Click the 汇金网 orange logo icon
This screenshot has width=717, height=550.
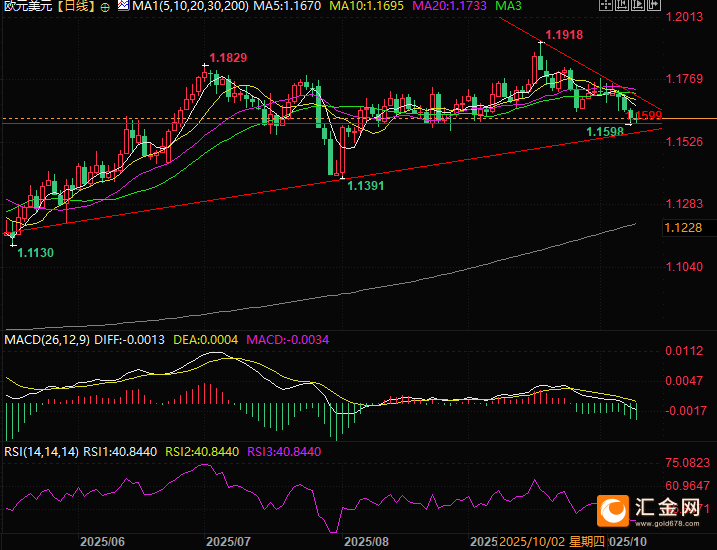pyautogui.click(x=611, y=512)
